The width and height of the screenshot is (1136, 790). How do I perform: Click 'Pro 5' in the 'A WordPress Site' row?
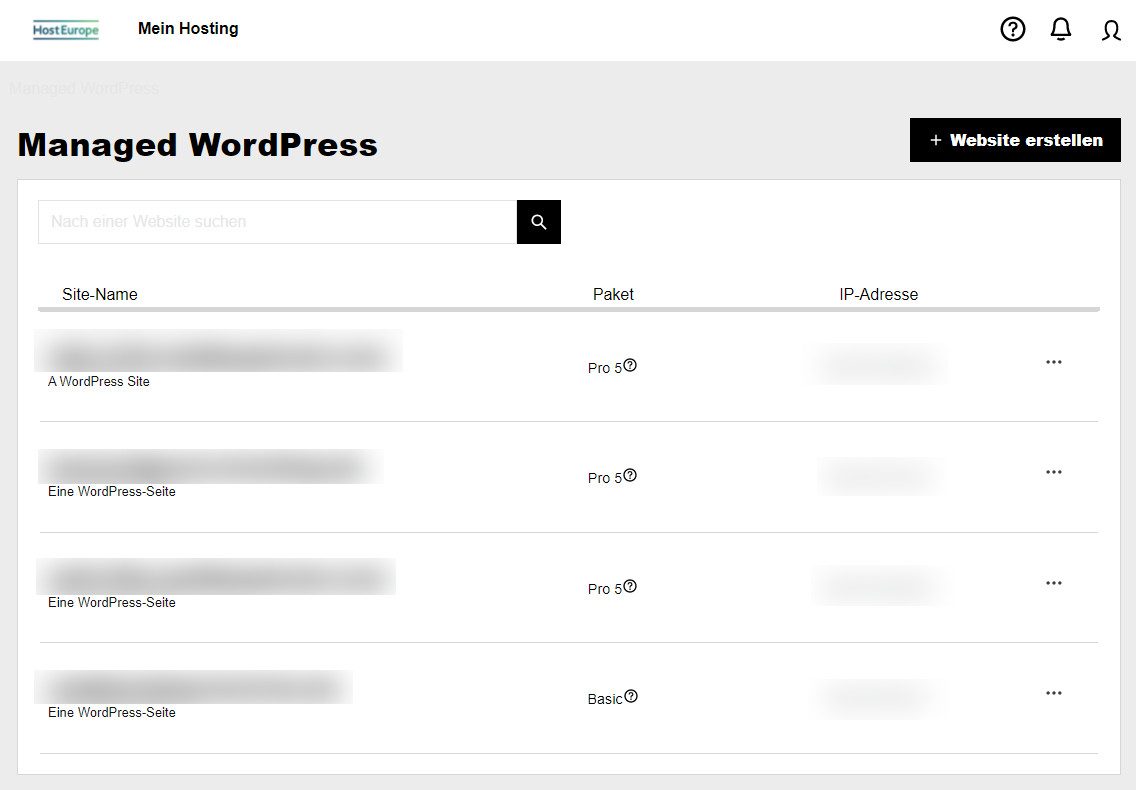605,368
